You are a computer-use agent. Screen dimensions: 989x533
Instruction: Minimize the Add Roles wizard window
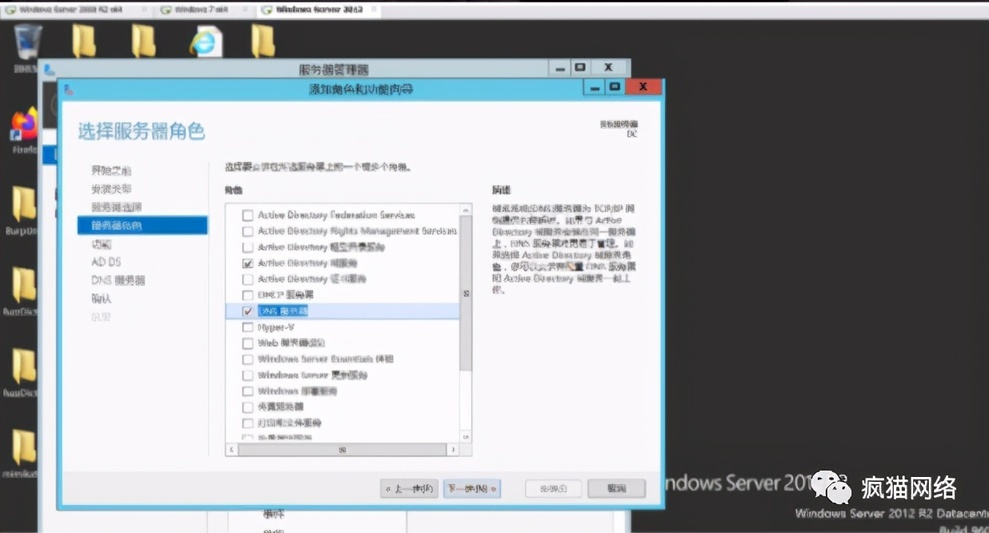(594, 88)
